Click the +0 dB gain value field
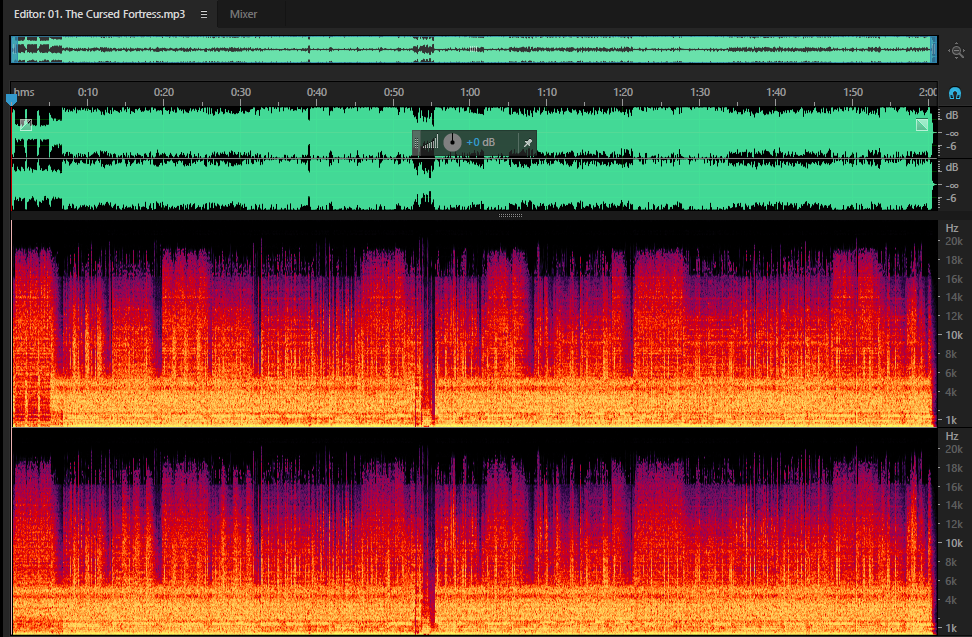The image size is (972, 637). pyautogui.click(x=481, y=143)
